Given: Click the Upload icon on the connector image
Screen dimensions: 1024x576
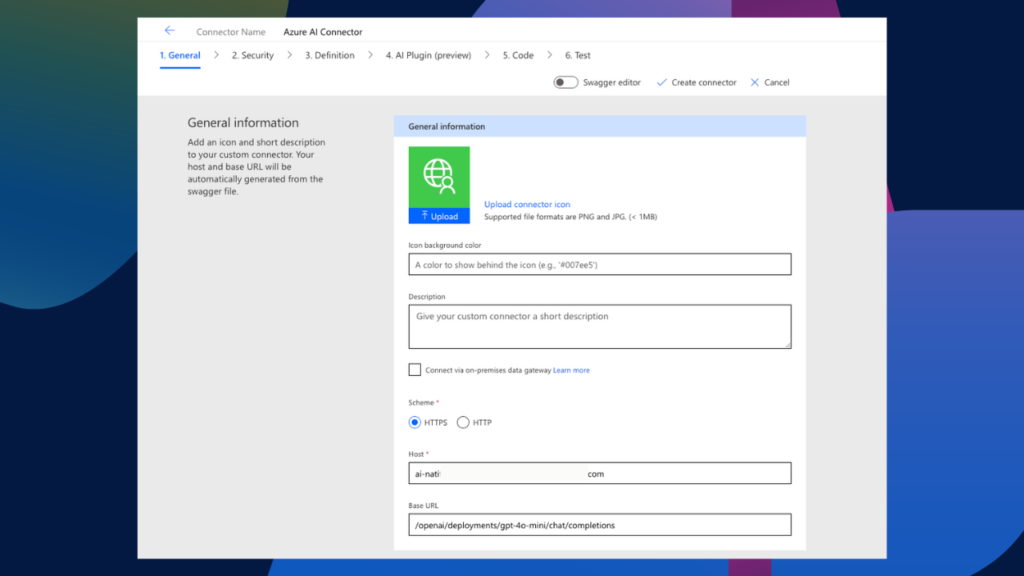Looking at the screenshot, I should pyautogui.click(x=438, y=215).
